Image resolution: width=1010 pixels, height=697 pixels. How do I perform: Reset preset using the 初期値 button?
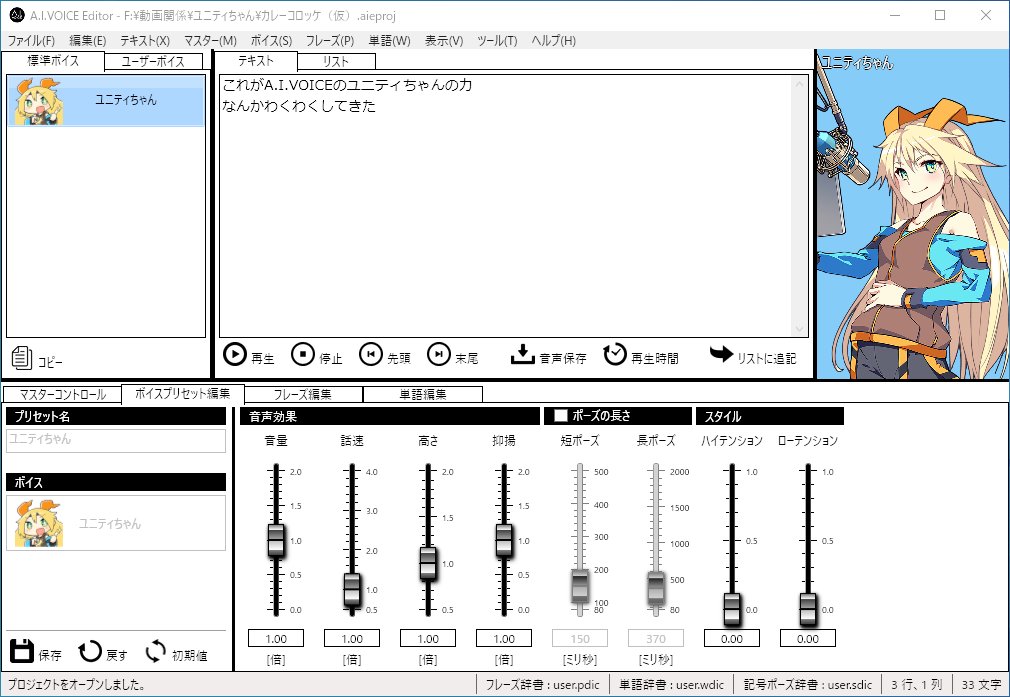click(154, 654)
